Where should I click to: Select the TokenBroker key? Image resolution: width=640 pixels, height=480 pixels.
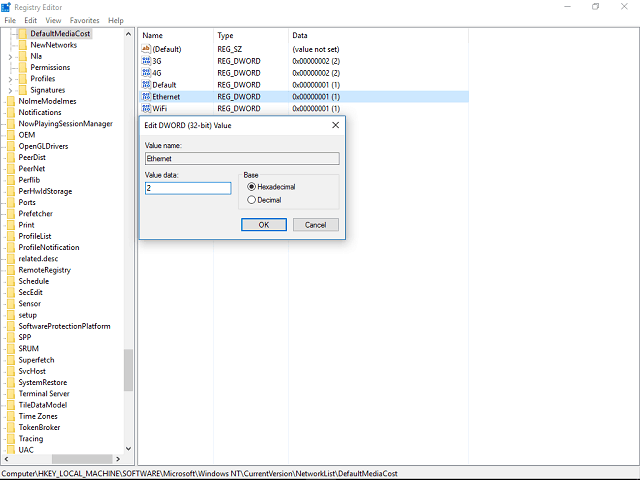(39, 427)
